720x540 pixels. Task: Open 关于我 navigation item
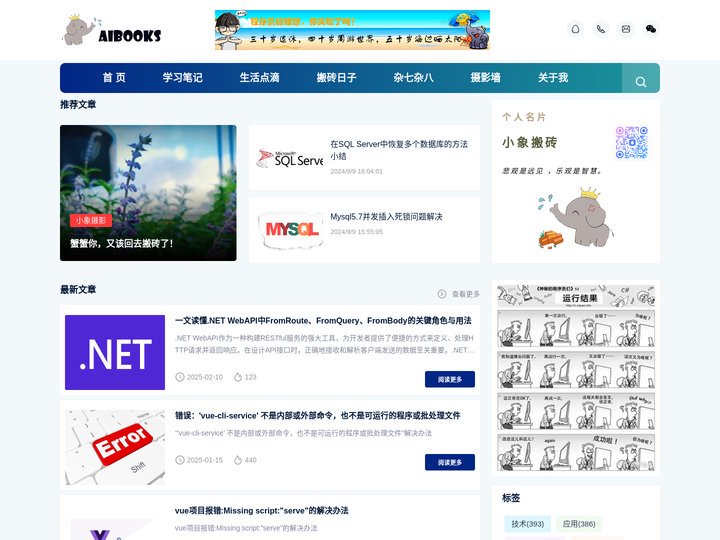[x=553, y=78]
